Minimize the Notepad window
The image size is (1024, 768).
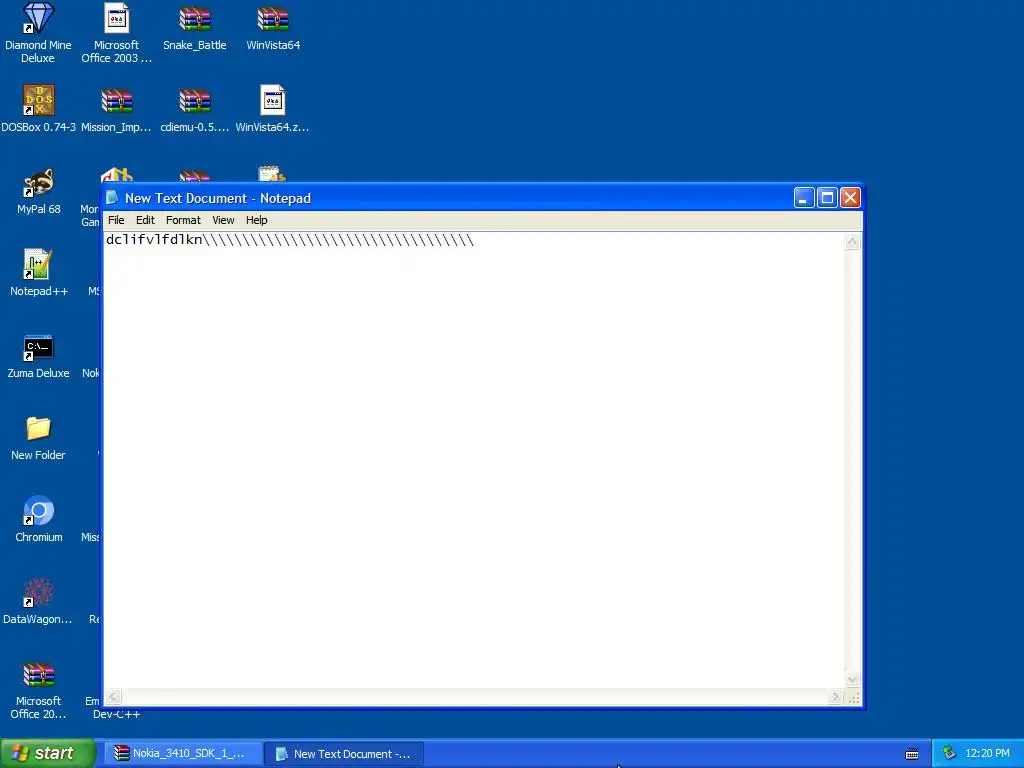click(x=804, y=198)
